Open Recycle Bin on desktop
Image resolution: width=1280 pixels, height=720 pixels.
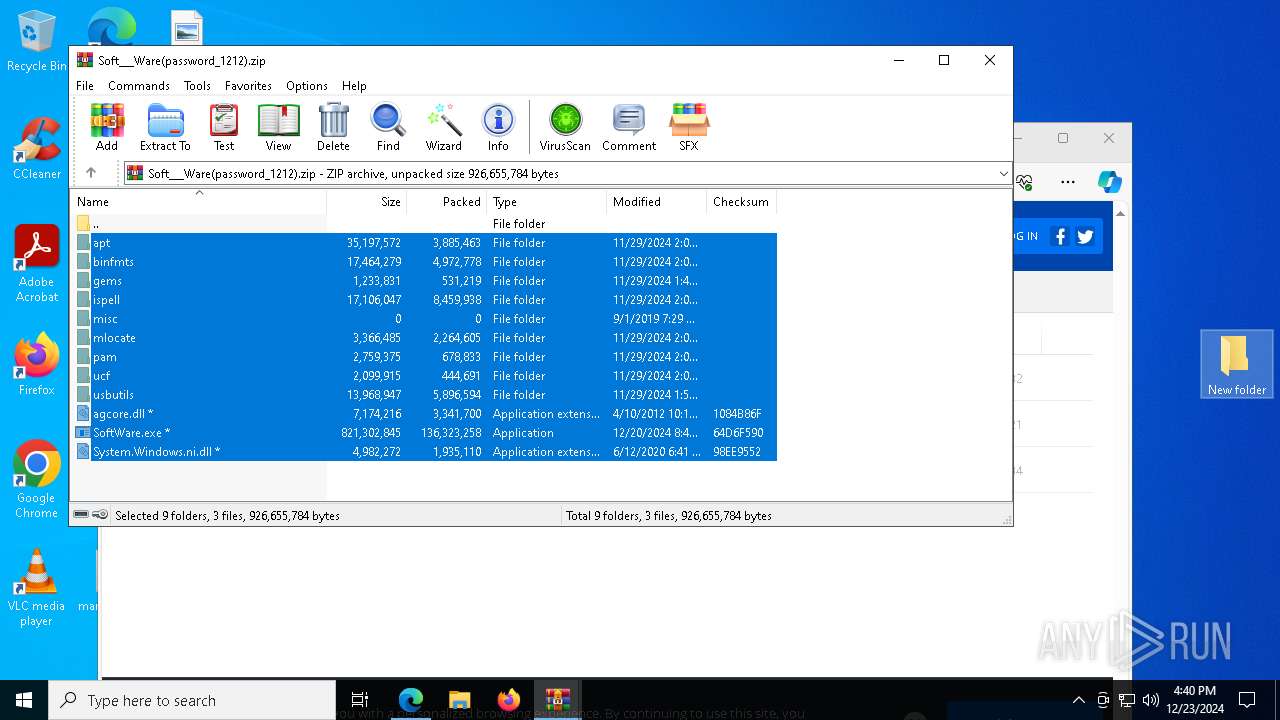point(37,41)
